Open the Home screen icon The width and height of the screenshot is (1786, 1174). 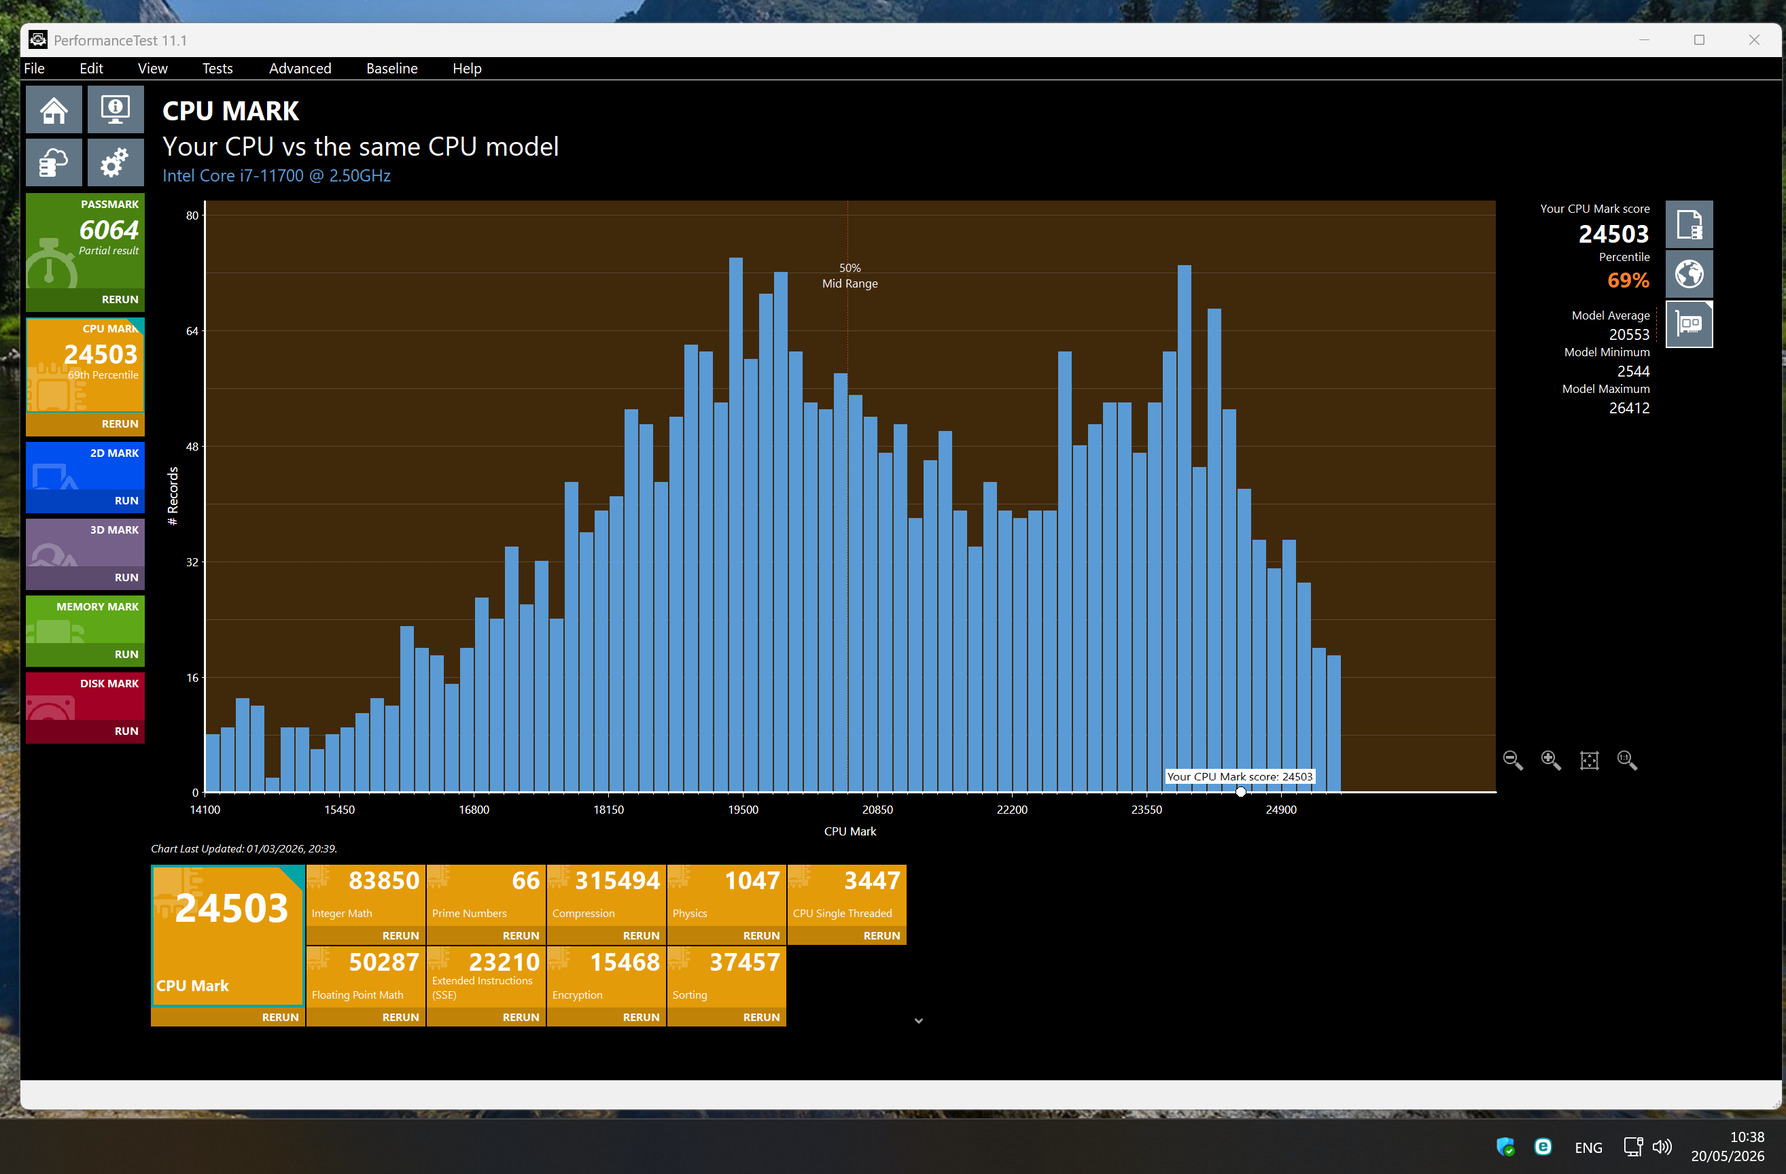coord(54,110)
